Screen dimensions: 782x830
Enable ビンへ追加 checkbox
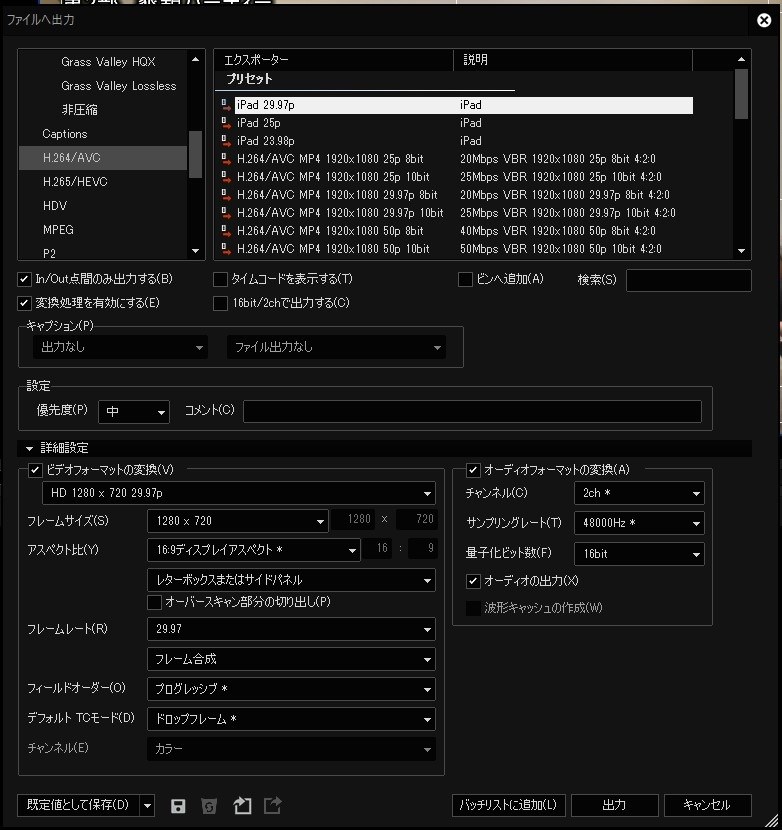pos(465,279)
